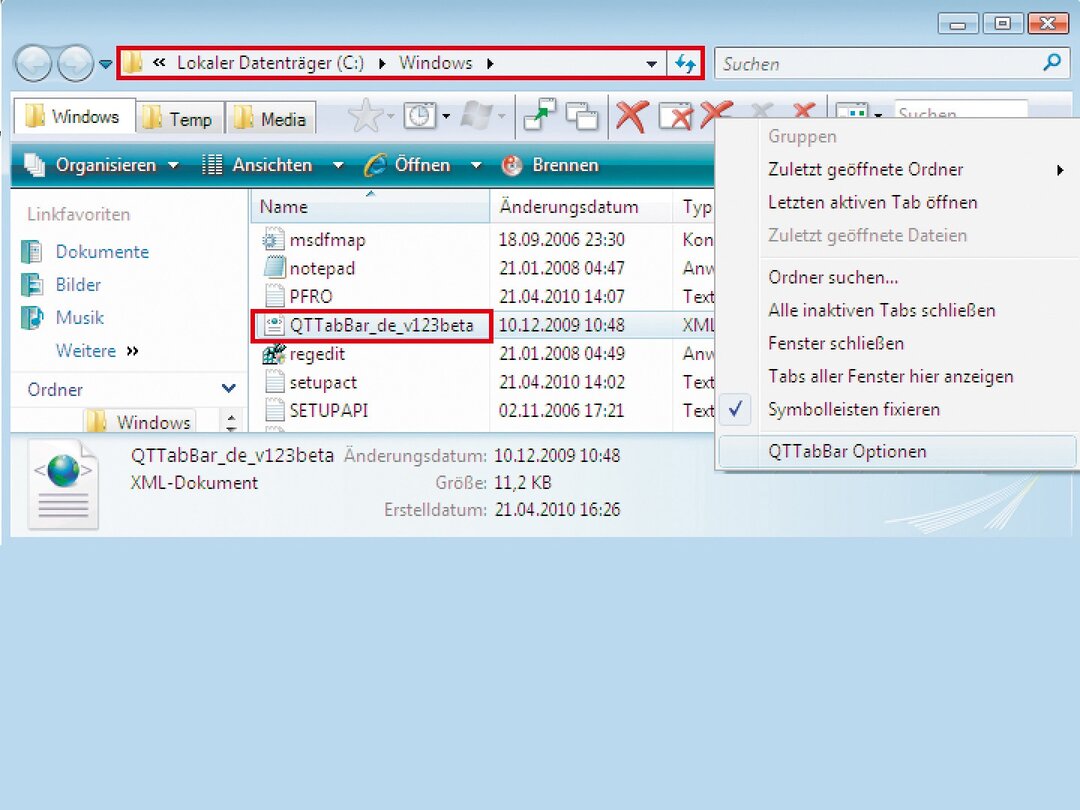Click the refresh icon beside the address bar
Screen dimensions: 1080x810
point(685,64)
